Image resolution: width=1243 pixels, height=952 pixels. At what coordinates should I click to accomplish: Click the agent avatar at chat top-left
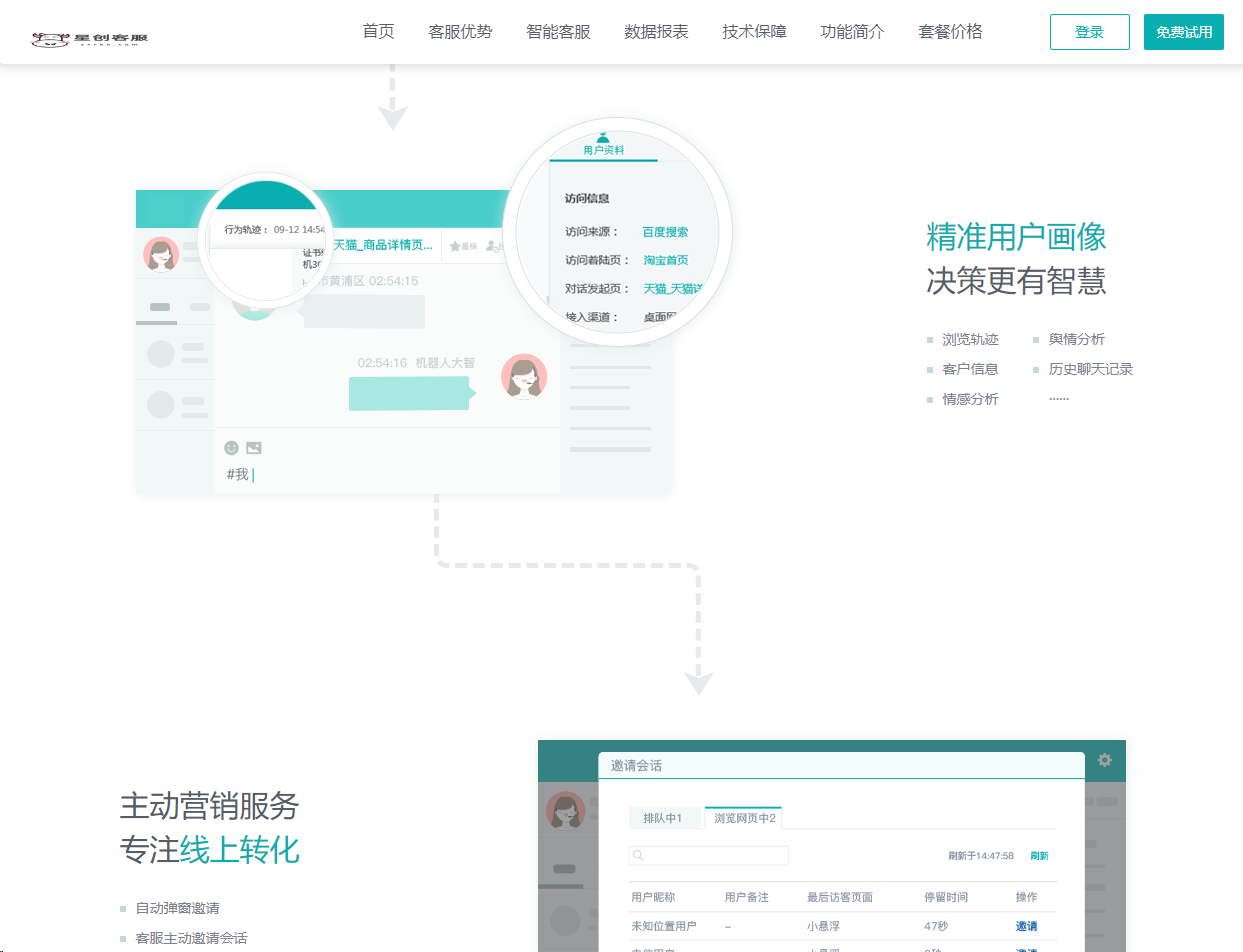(x=160, y=254)
